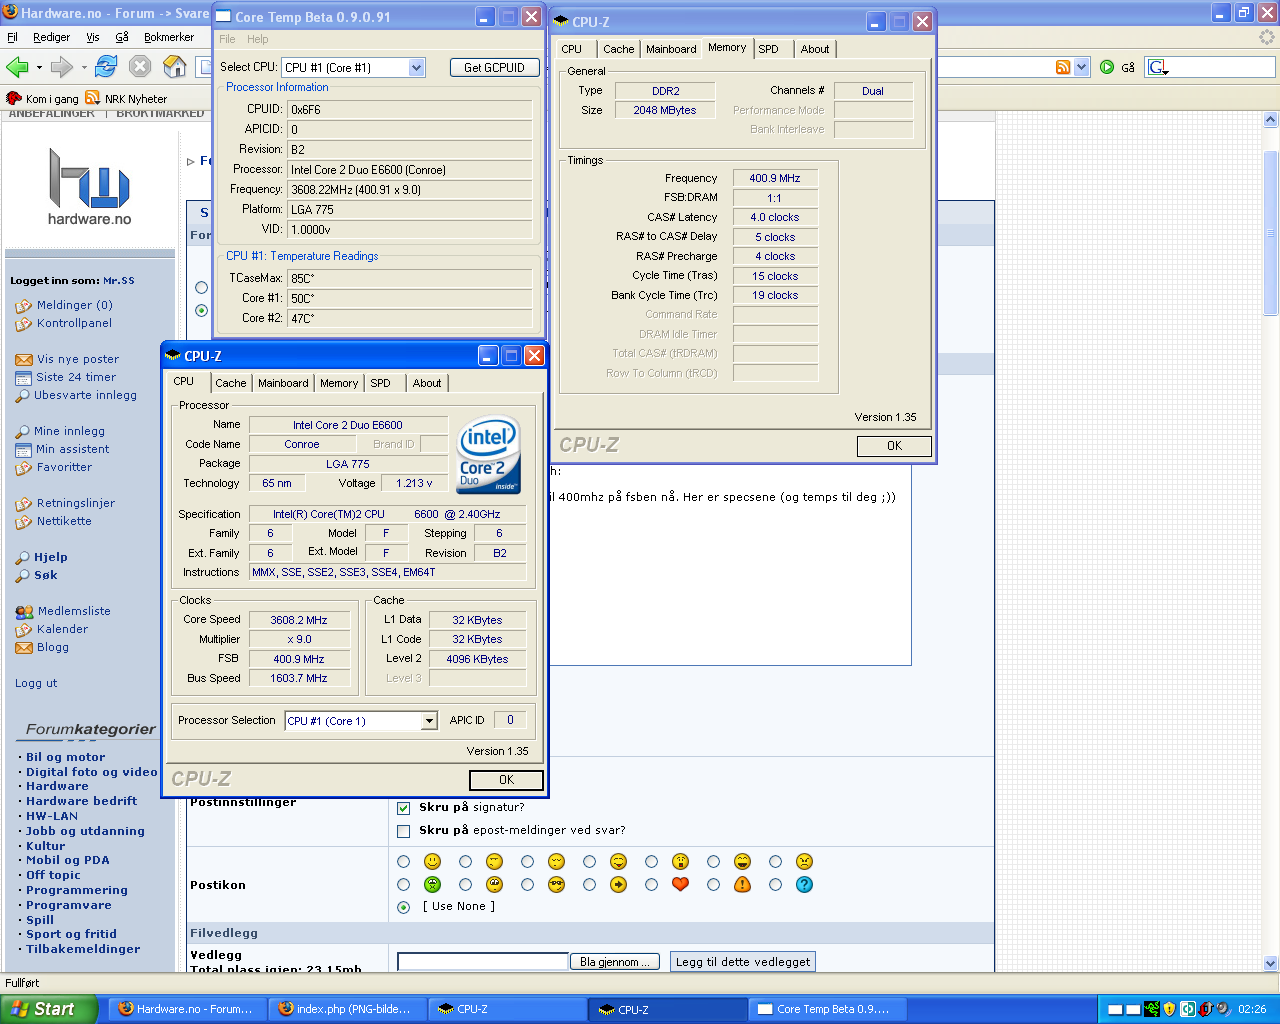This screenshot has width=1280, height=1024.
Task: Open the Windows Start button
Action: pyautogui.click(x=48, y=1009)
